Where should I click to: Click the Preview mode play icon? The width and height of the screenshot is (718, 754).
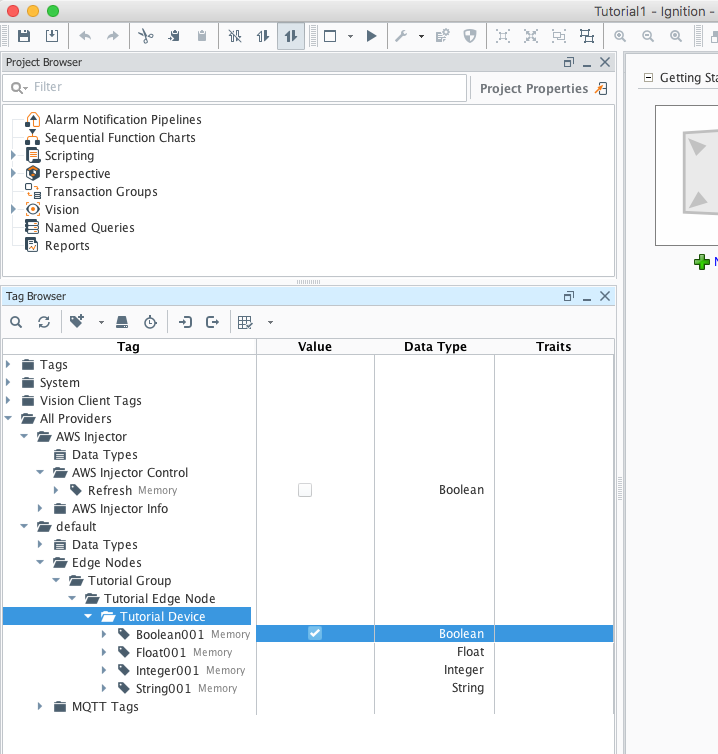(x=371, y=36)
